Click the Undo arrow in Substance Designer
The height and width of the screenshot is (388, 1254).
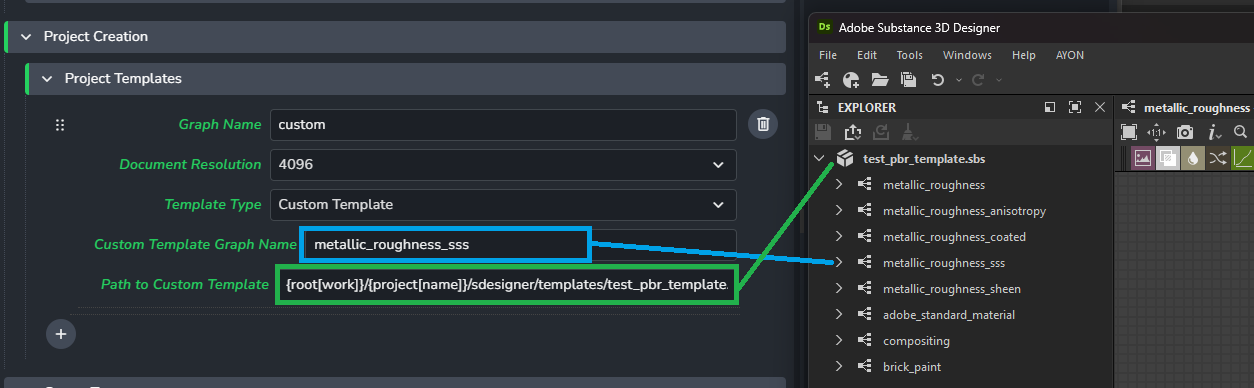(x=938, y=80)
